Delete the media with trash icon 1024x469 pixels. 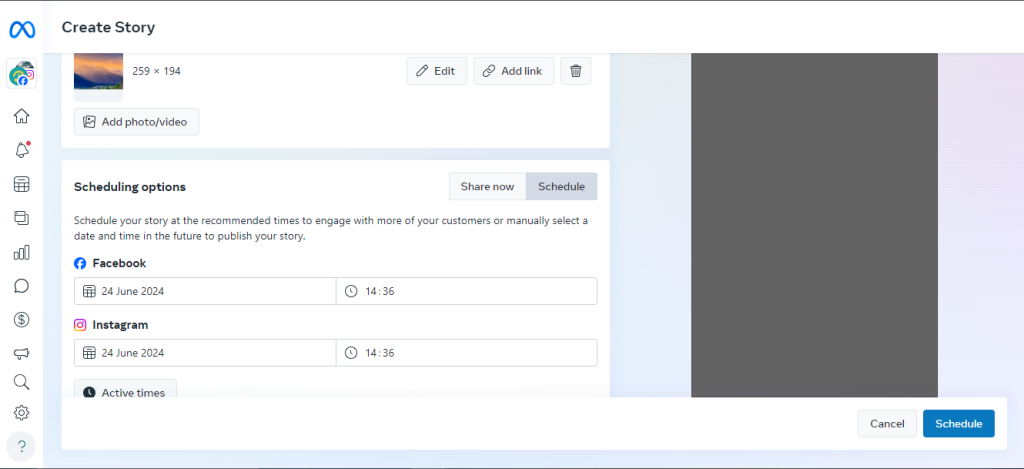pyautogui.click(x=575, y=71)
